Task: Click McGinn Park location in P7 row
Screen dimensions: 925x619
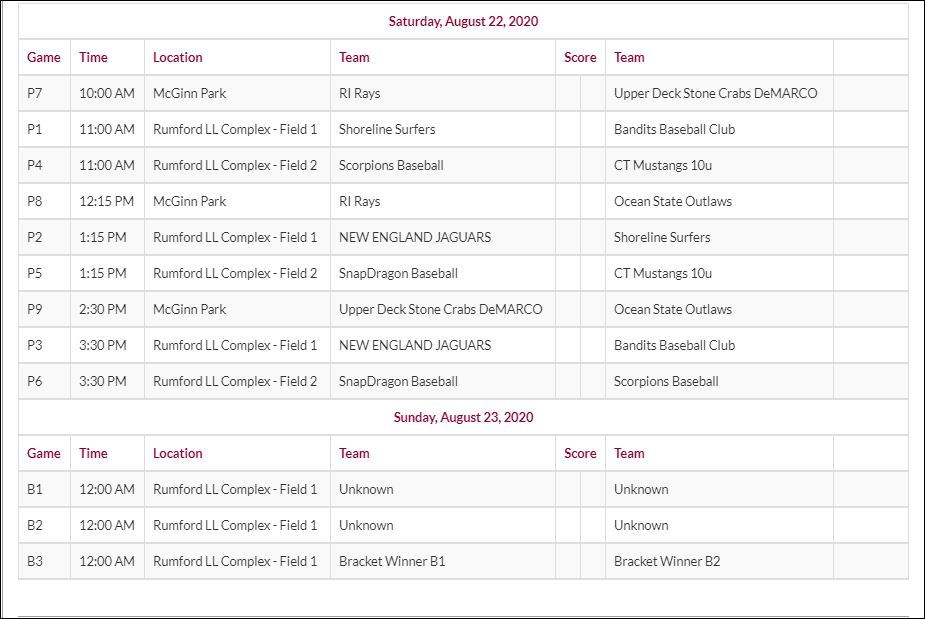Action: [190, 93]
